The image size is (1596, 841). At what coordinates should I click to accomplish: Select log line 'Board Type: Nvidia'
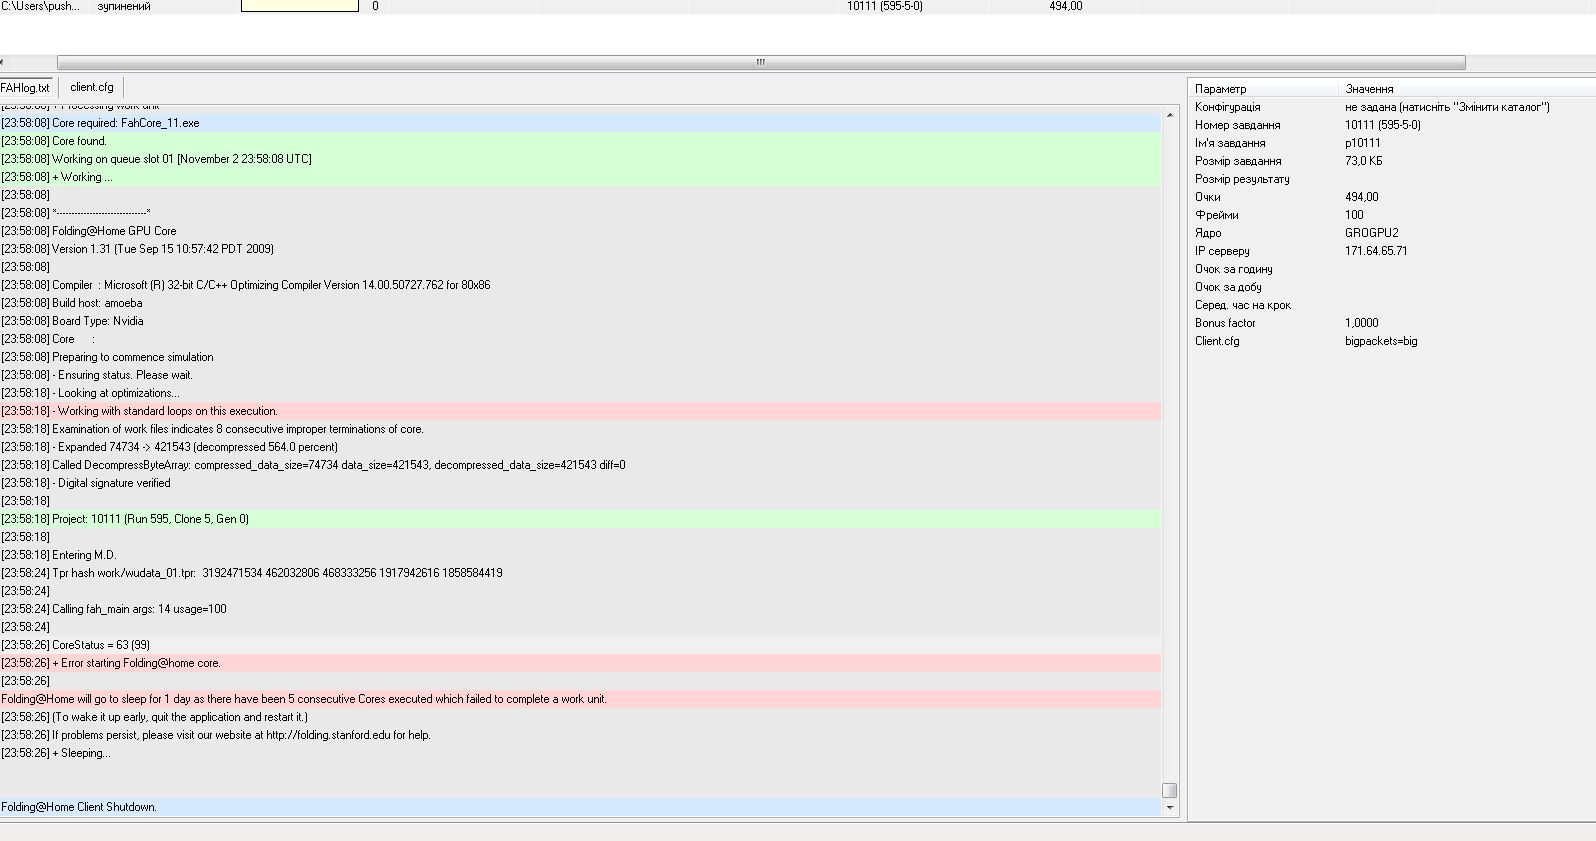coord(580,321)
